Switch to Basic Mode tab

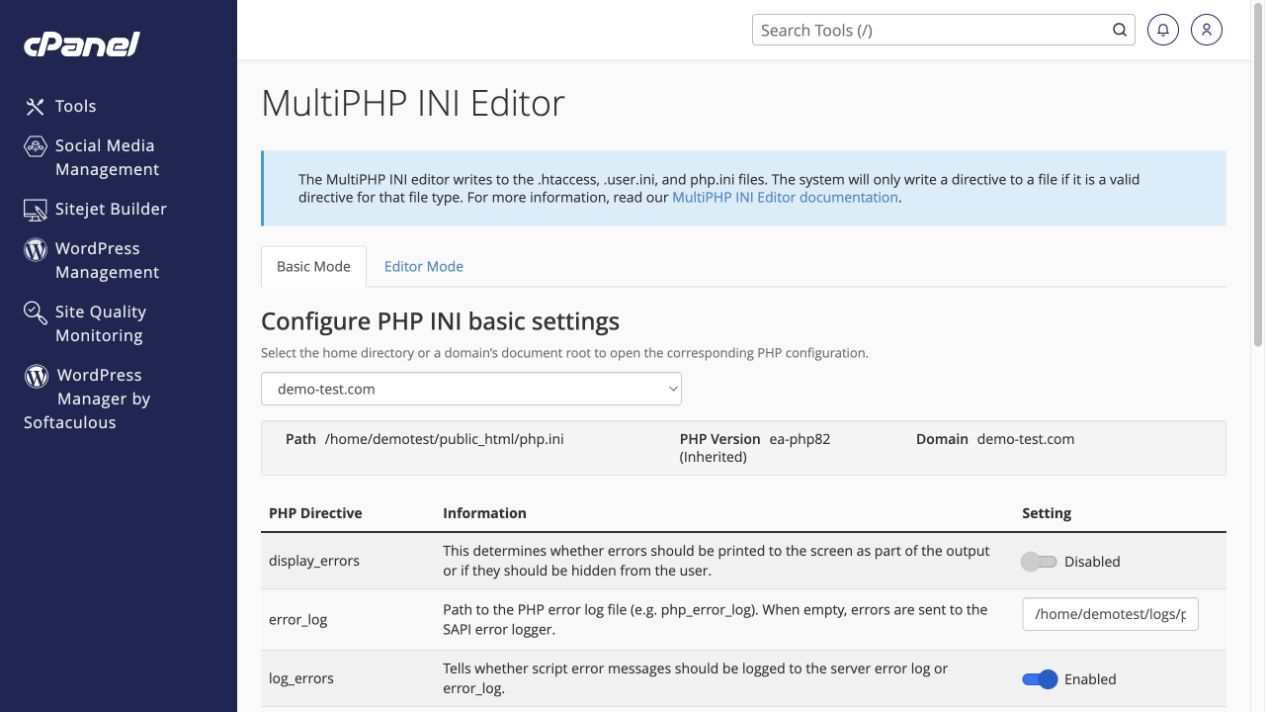(314, 266)
